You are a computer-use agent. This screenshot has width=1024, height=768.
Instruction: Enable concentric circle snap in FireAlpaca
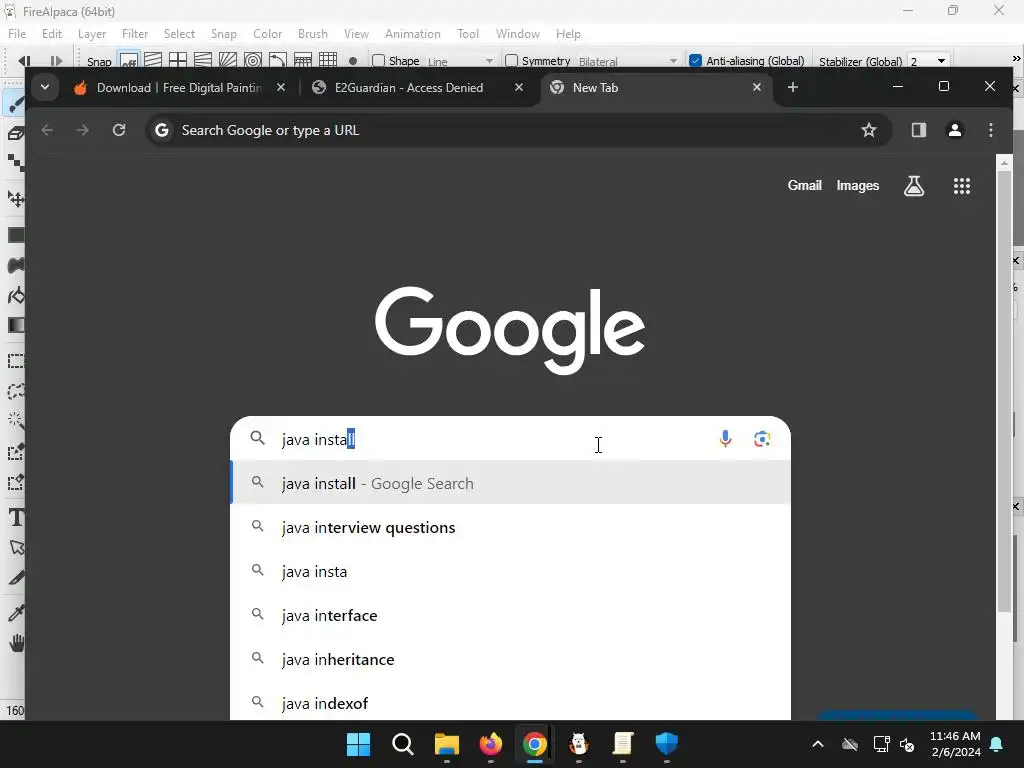pos(253,60)
